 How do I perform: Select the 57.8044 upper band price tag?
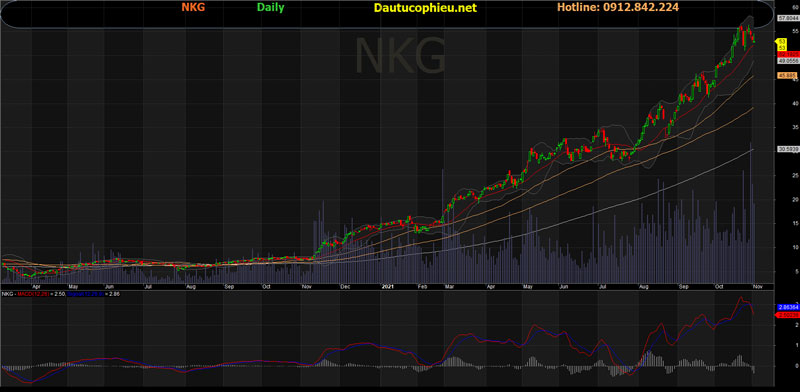(x=787, y=18)
